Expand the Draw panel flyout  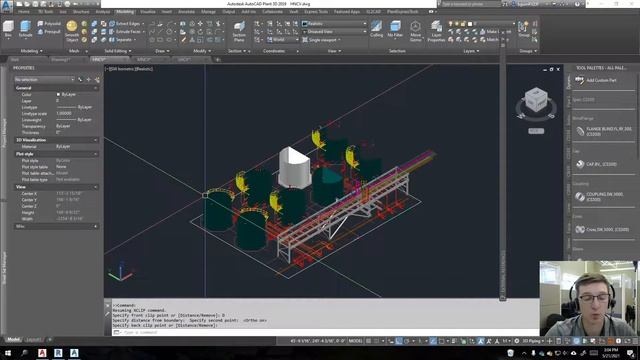[162, 51]
